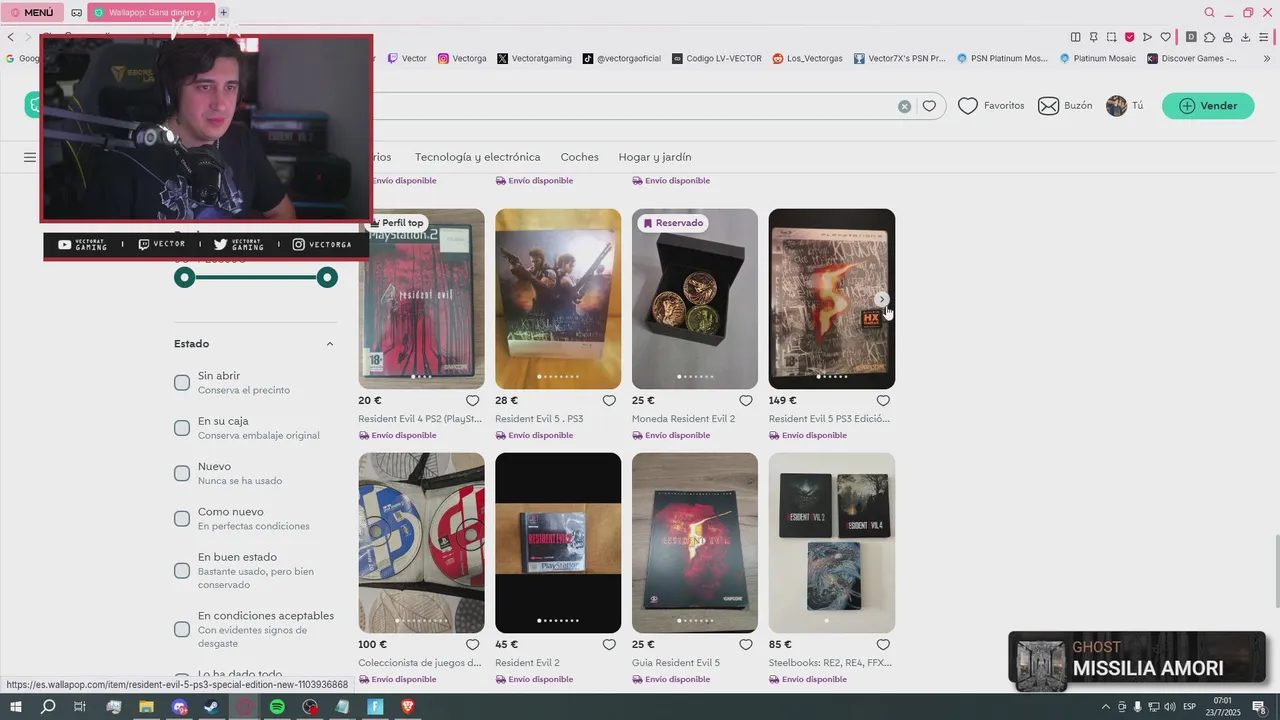This screenshot has height=720, width=1280.
Task: Save search with heart icon in search bar
Action: (x=929, y=106)
